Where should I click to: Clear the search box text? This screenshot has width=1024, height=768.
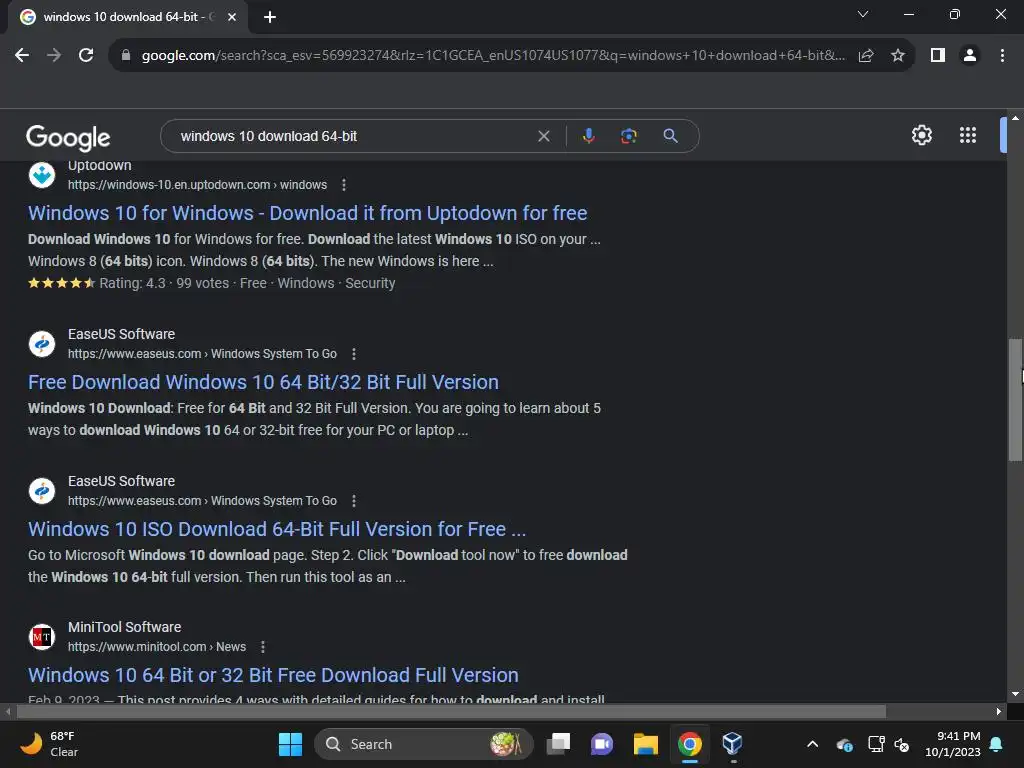[543, 136]
